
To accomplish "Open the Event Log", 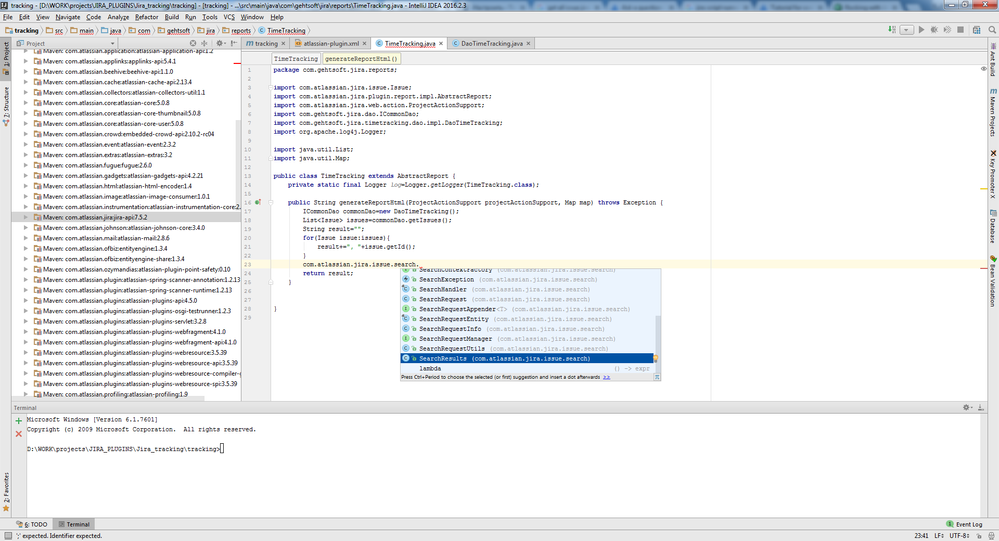I will [964, 524].
